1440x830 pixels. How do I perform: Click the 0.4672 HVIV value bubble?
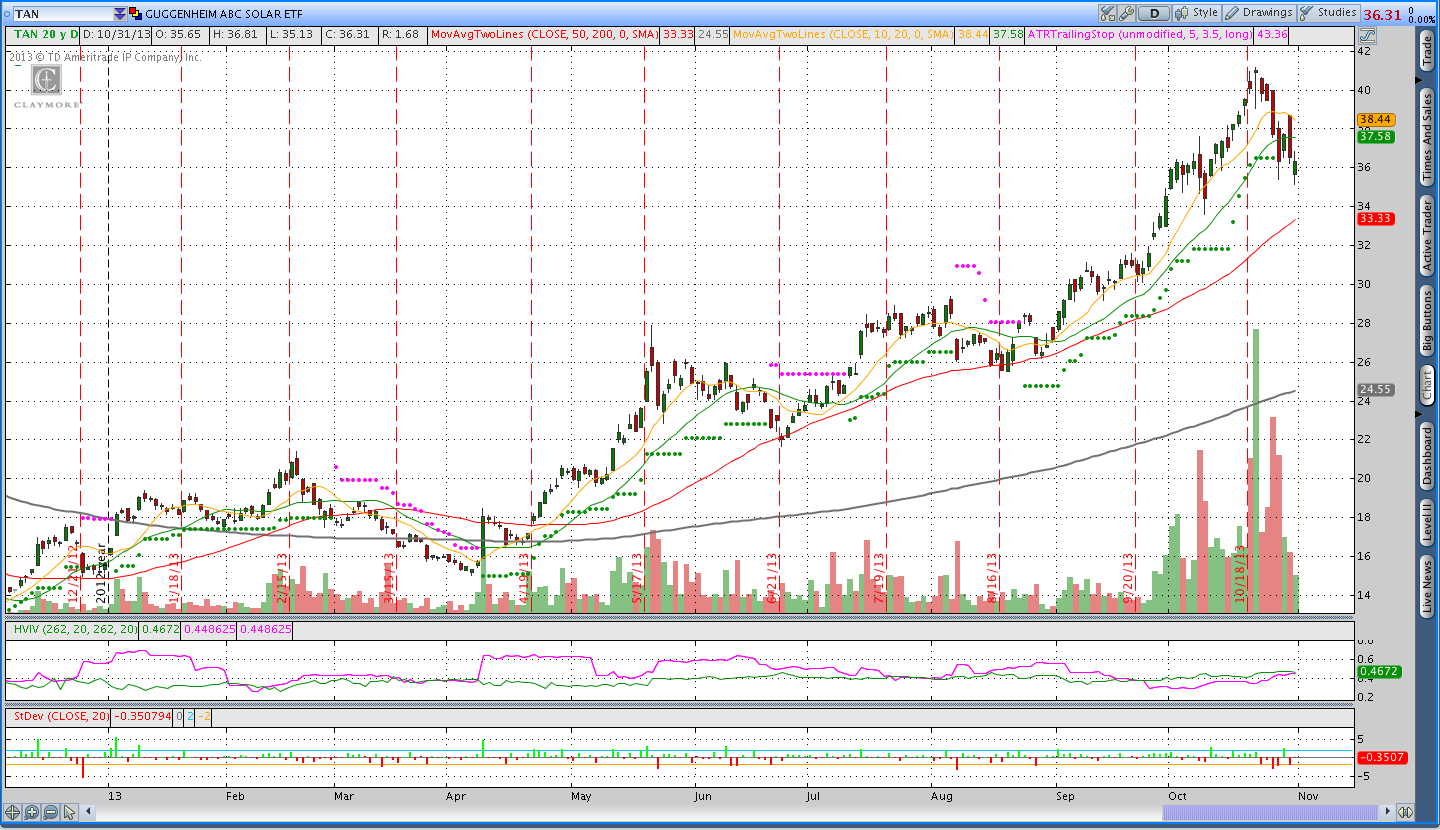1381,672
